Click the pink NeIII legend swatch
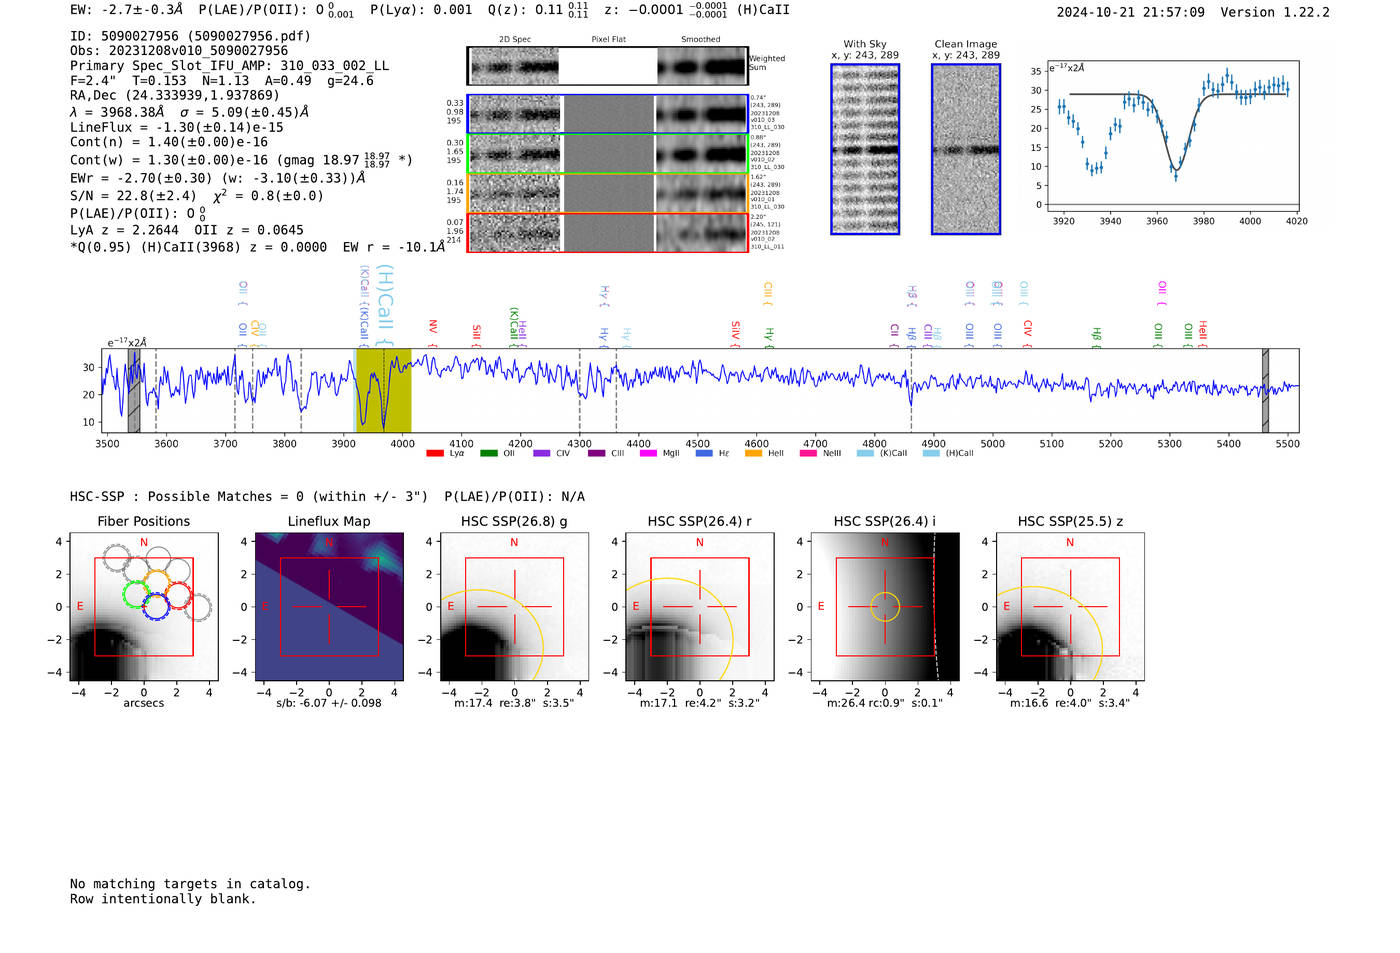Image resolution: width=1400 pixels, height=953 pixels. click(x=808, y=453)
